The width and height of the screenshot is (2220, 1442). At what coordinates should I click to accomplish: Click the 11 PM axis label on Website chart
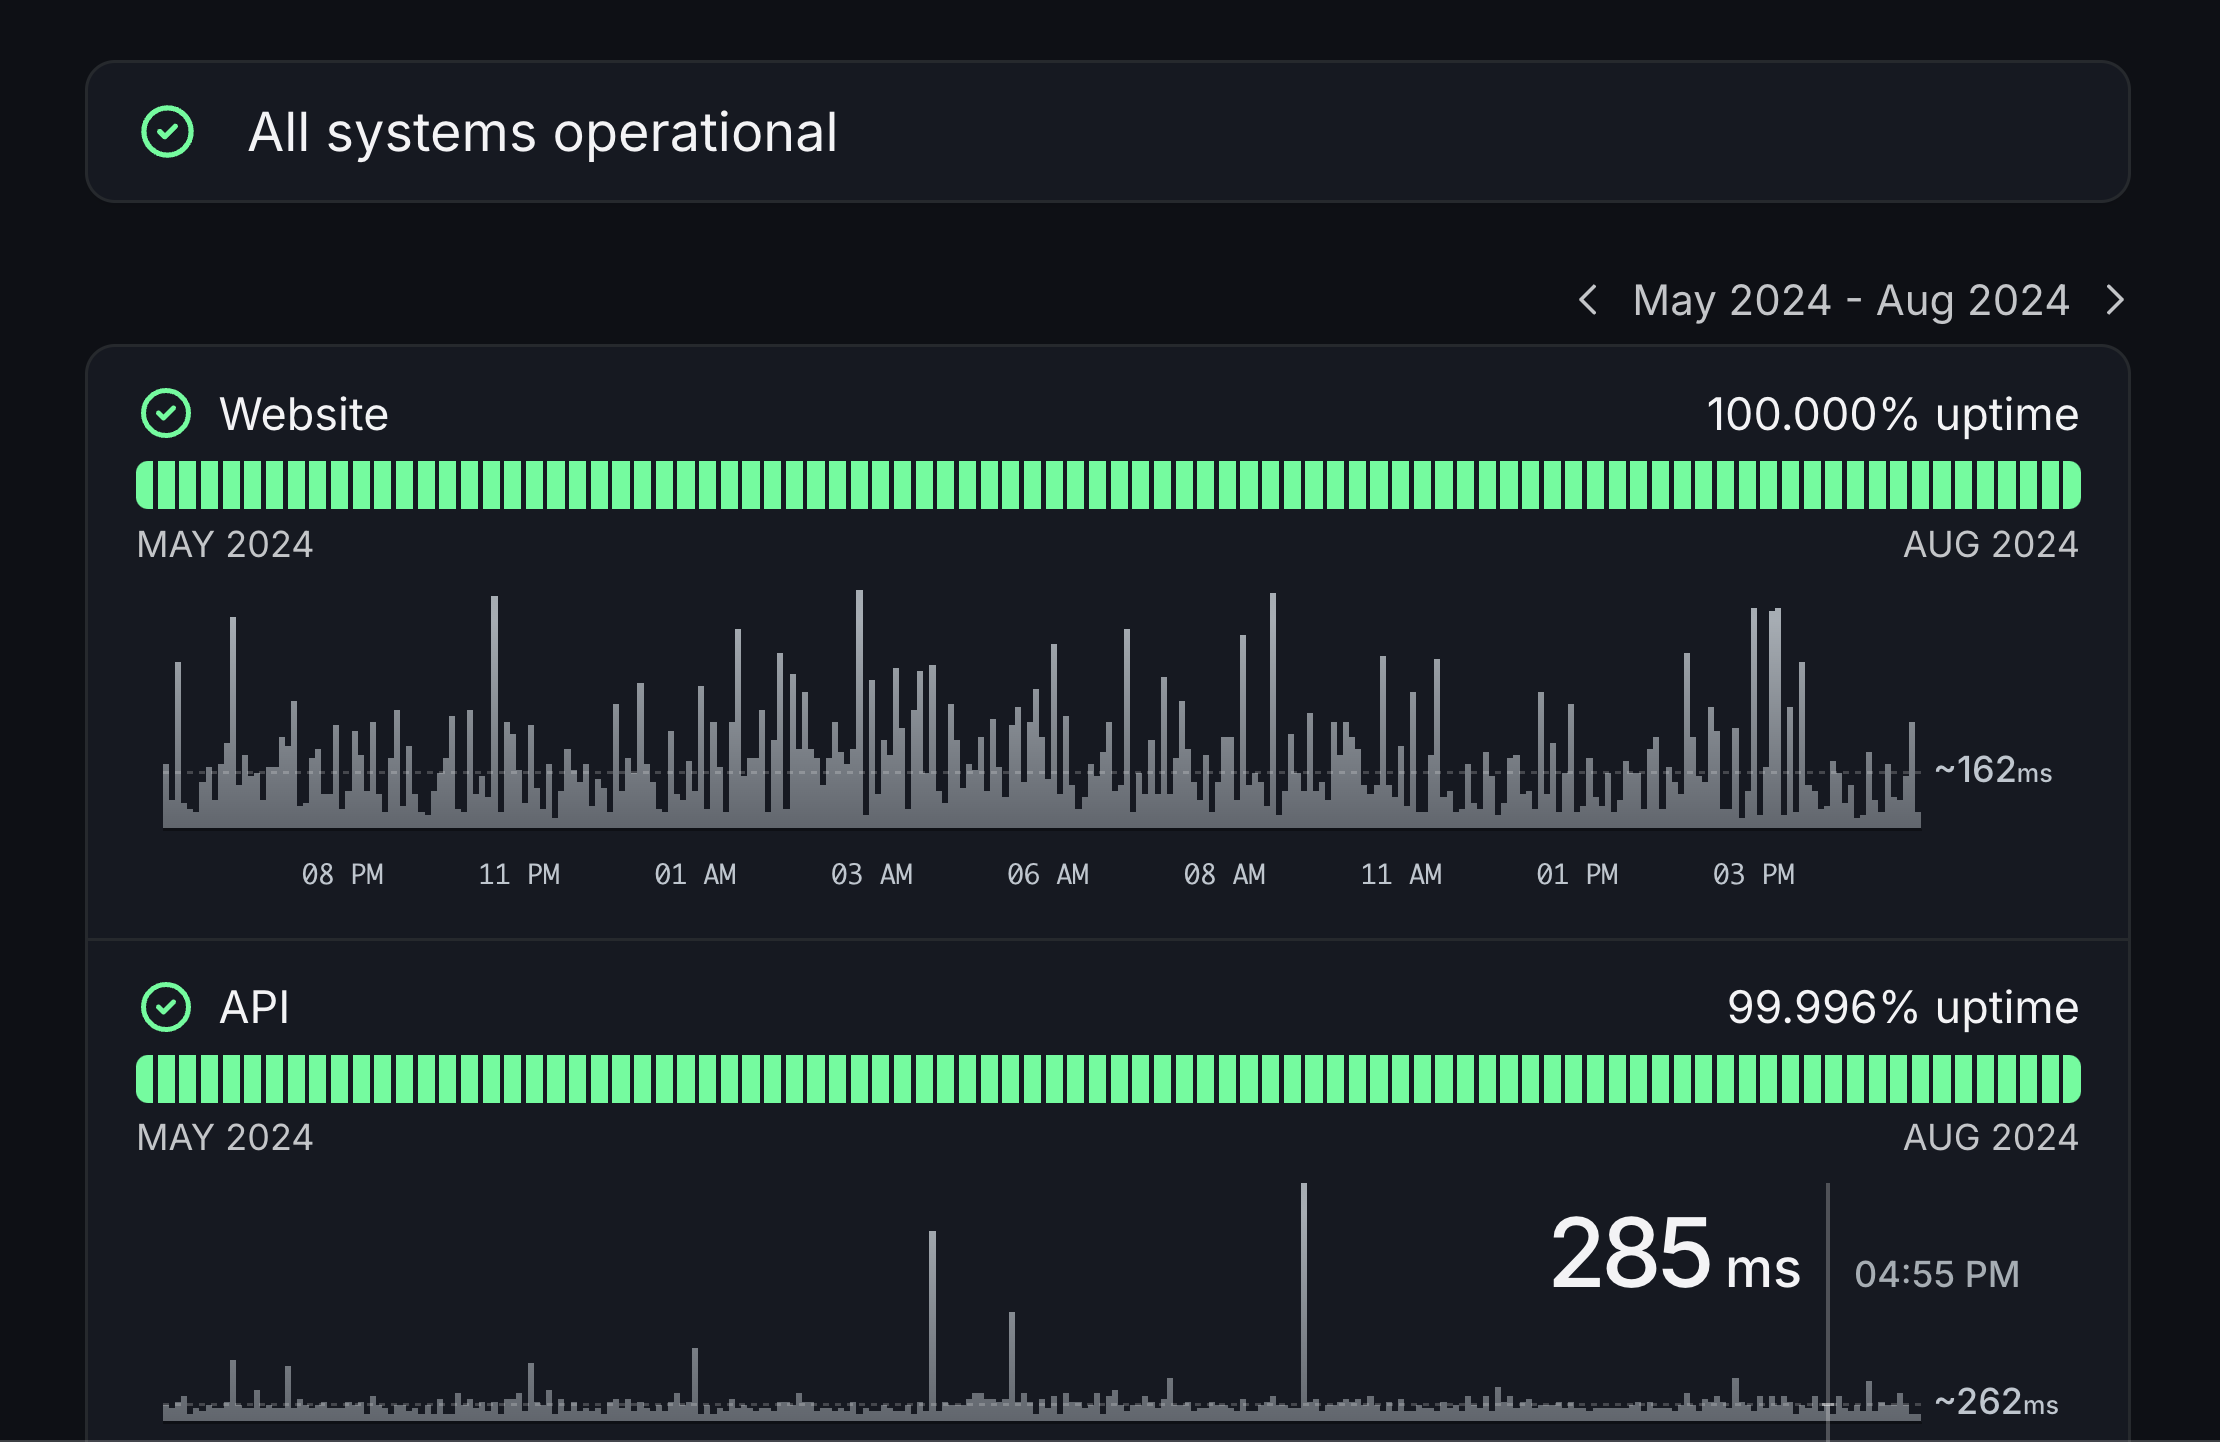tap(519, 874)
